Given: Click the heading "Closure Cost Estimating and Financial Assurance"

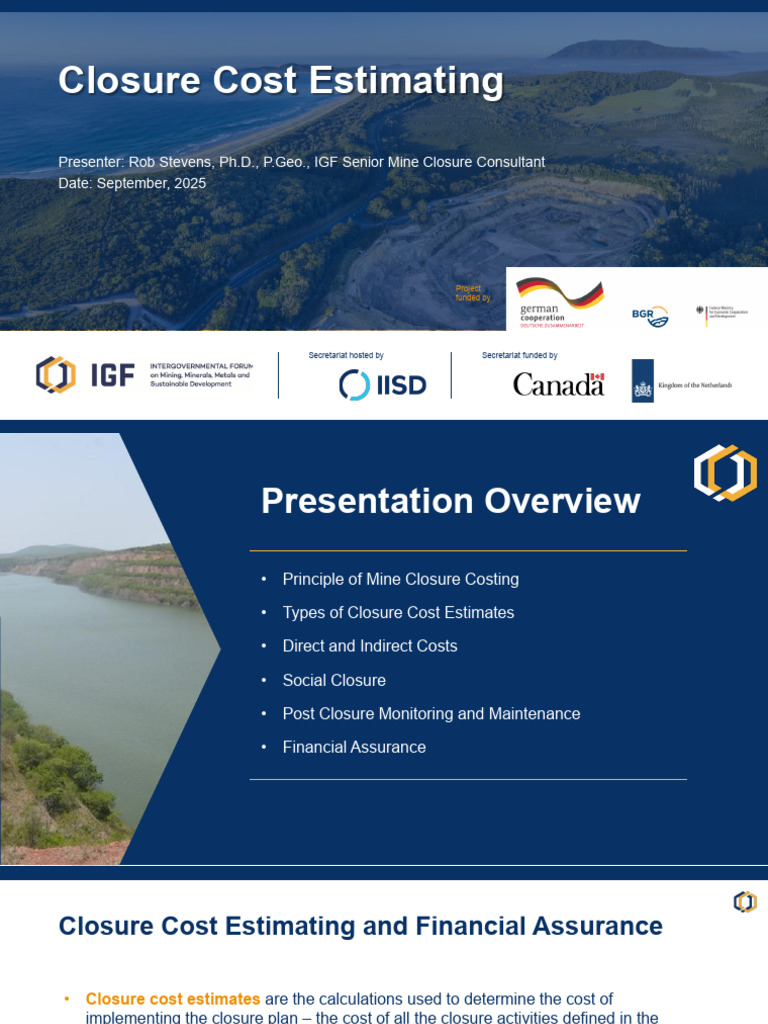Looking at the screenshot, I should click(x=360, y=926).
